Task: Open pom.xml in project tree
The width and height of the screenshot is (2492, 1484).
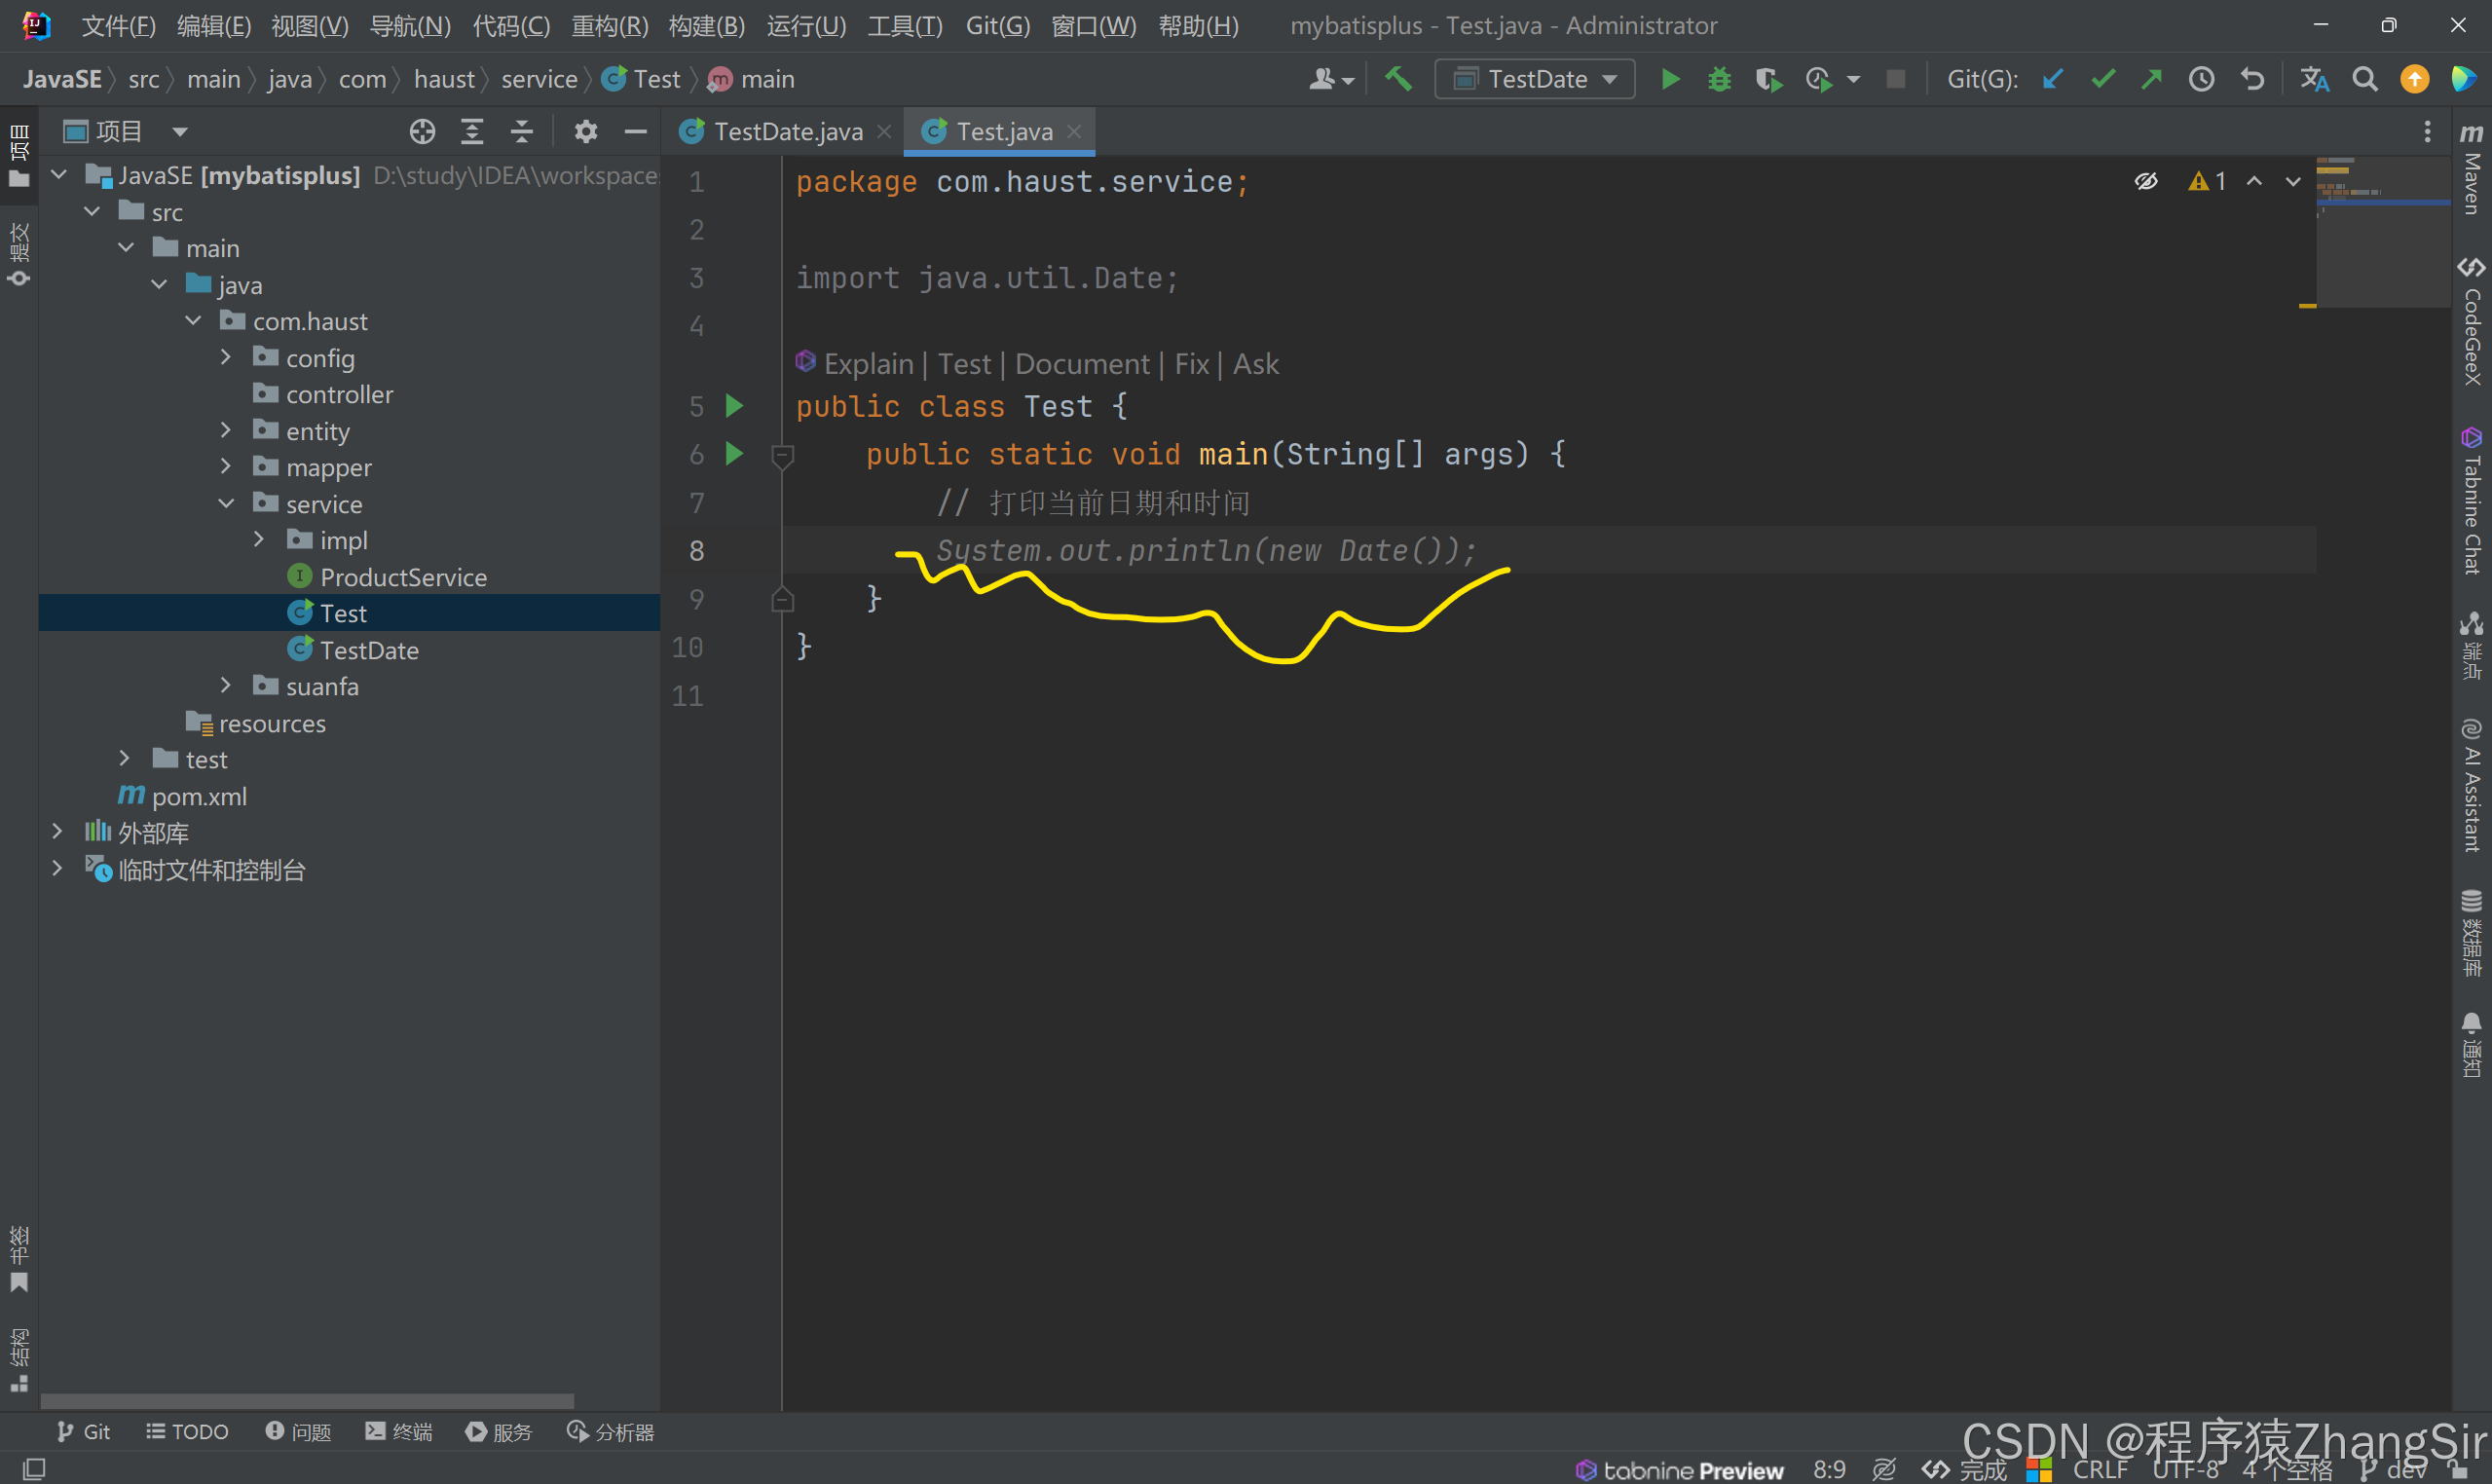Action: point(199,796)
